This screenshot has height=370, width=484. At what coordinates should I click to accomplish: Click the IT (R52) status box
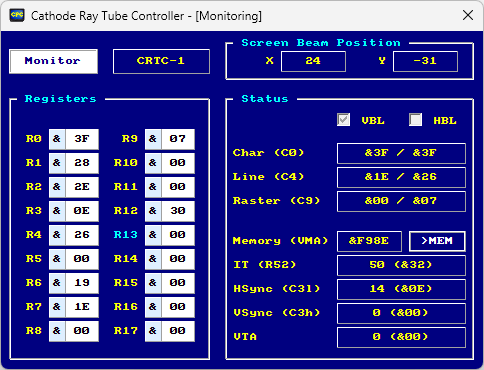point(401,265)
